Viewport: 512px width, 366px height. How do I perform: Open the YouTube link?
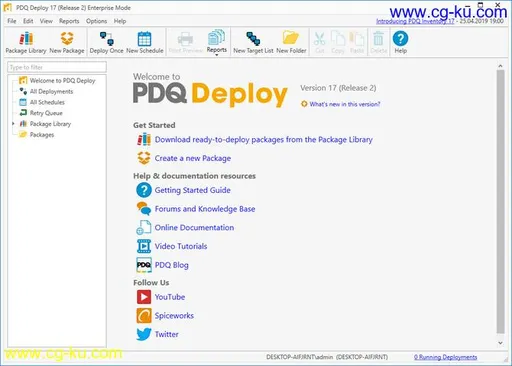170,297
